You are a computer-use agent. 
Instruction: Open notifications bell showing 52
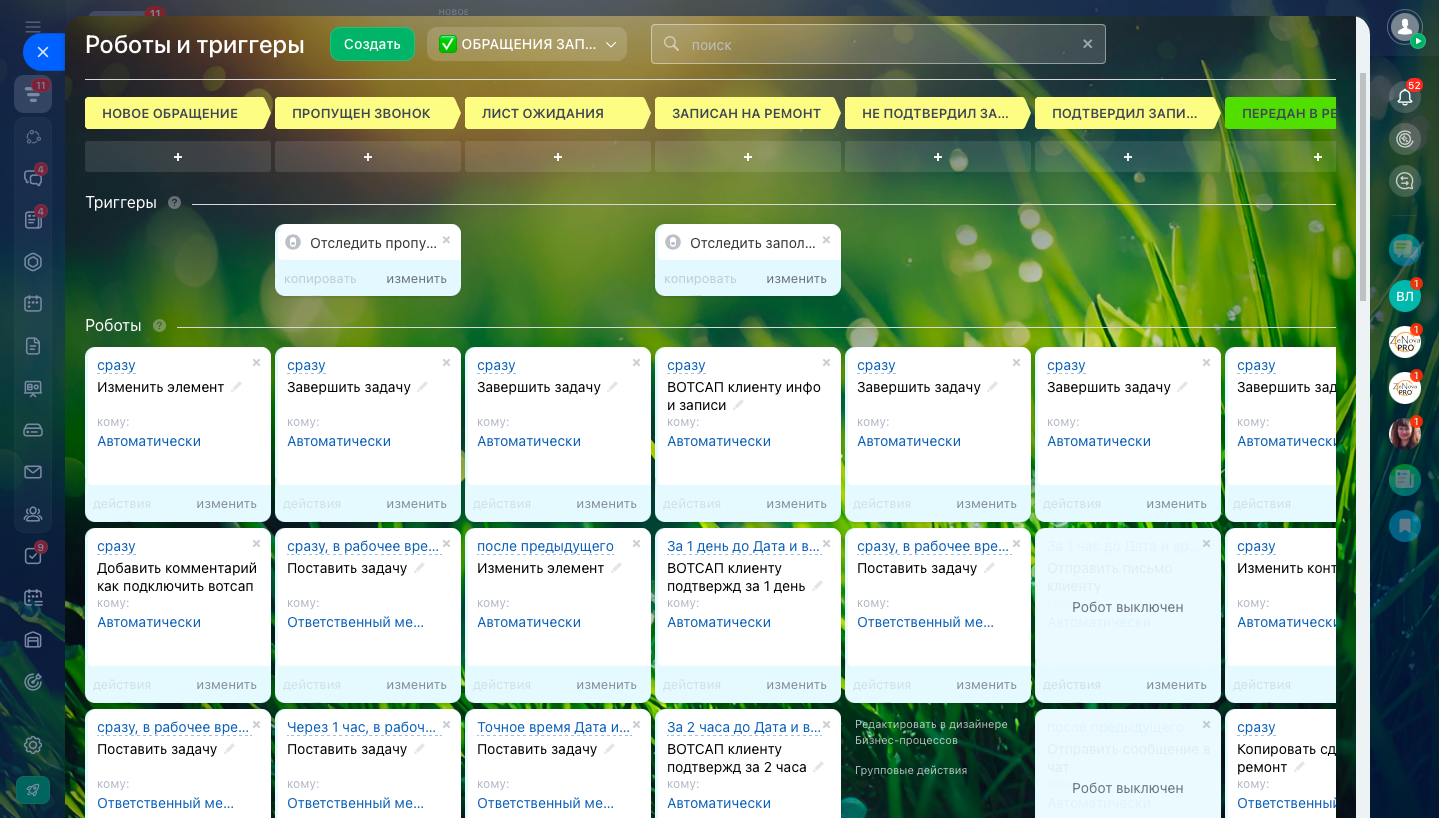(1405, 97)
